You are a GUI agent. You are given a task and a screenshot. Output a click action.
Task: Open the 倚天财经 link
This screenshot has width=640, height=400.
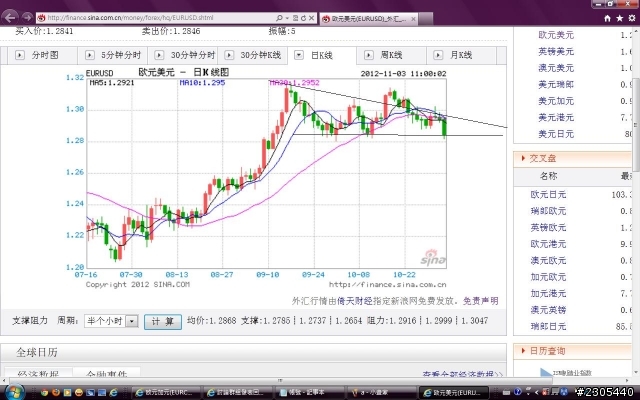pos(355,301)
